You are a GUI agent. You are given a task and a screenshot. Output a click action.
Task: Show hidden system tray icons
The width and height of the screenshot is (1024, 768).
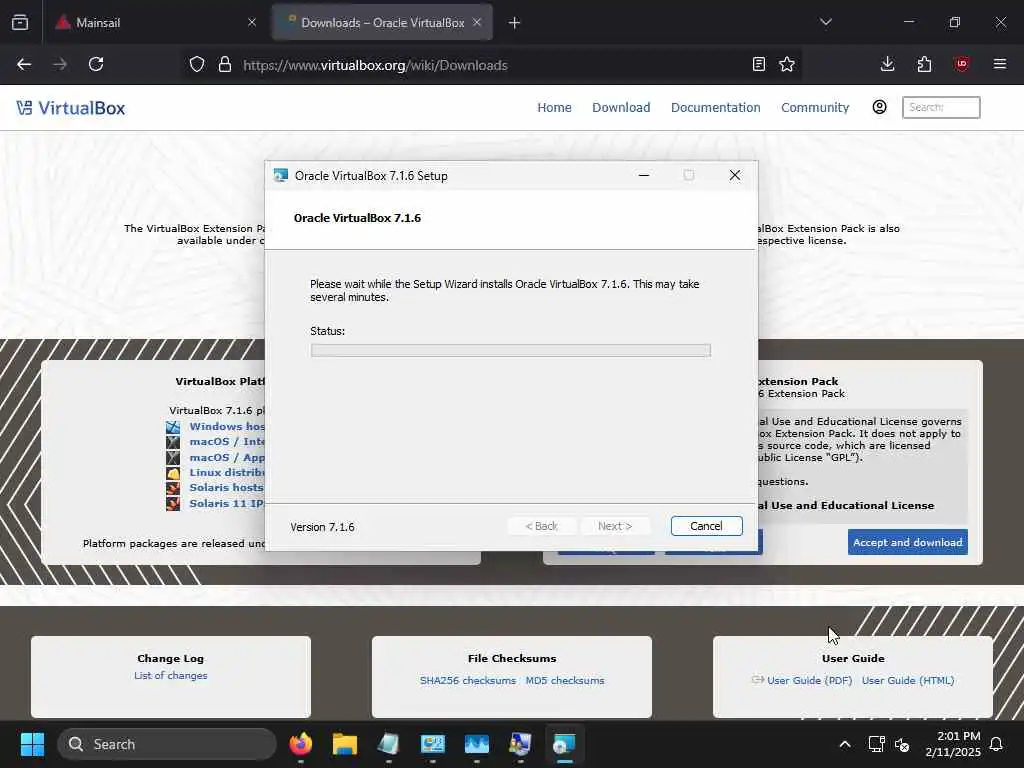tap(844, 744)
